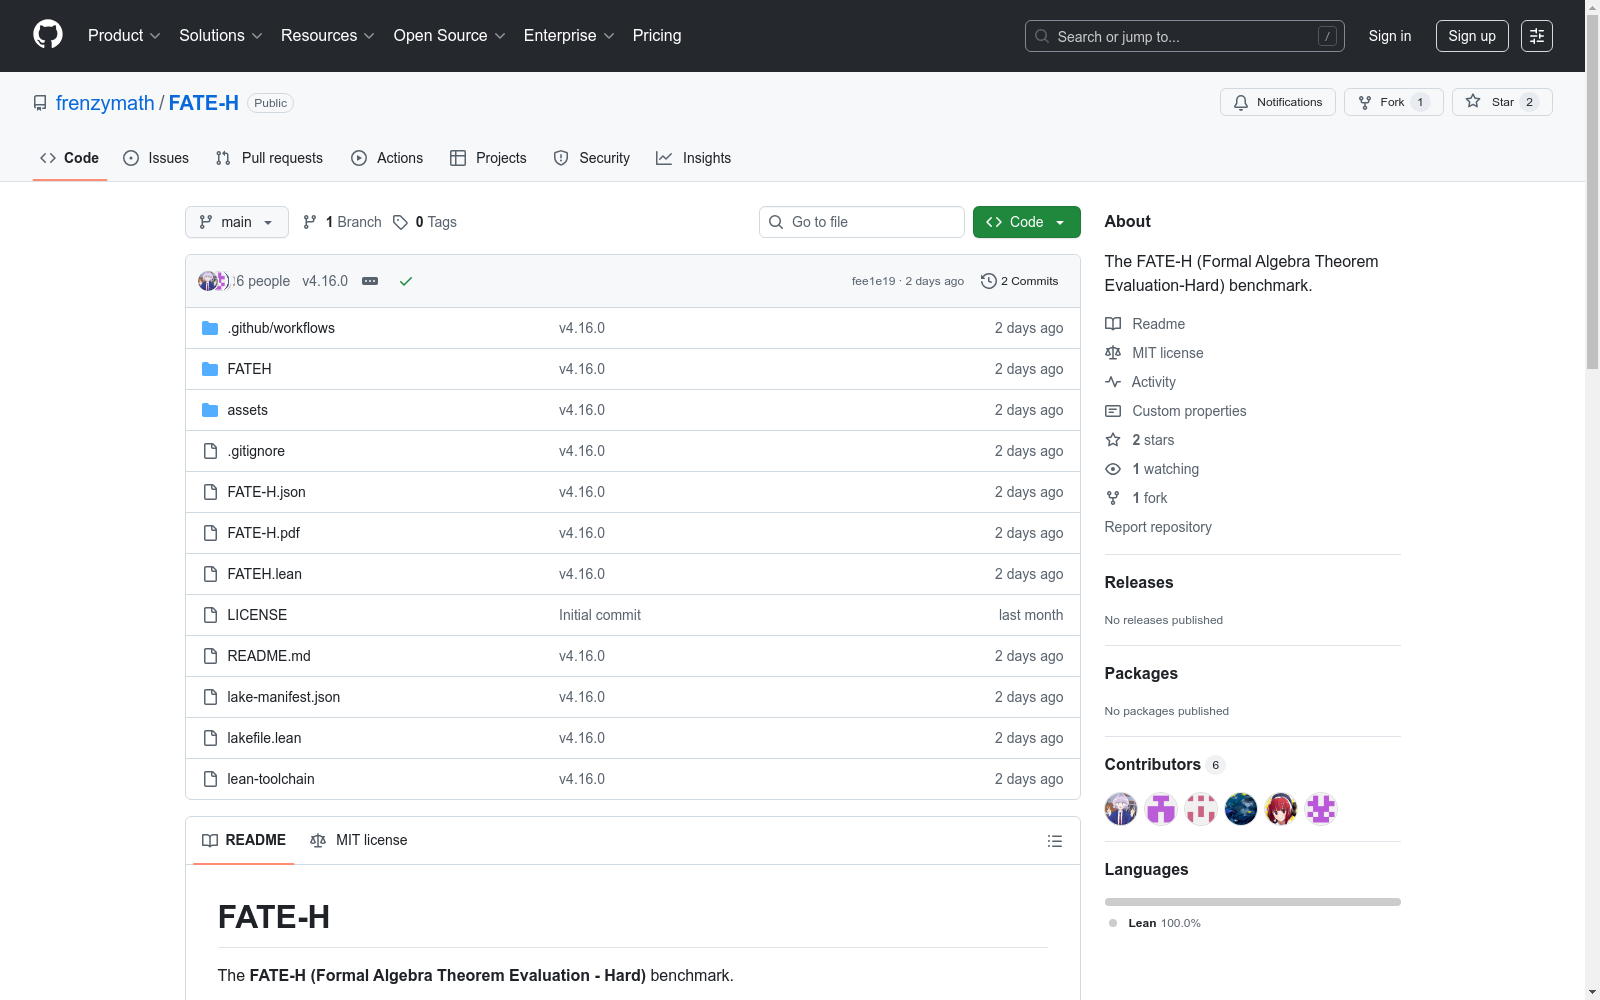Click the Notifications bell button
This screenshot has height=1000, width=1600.
coord(1277,102)
